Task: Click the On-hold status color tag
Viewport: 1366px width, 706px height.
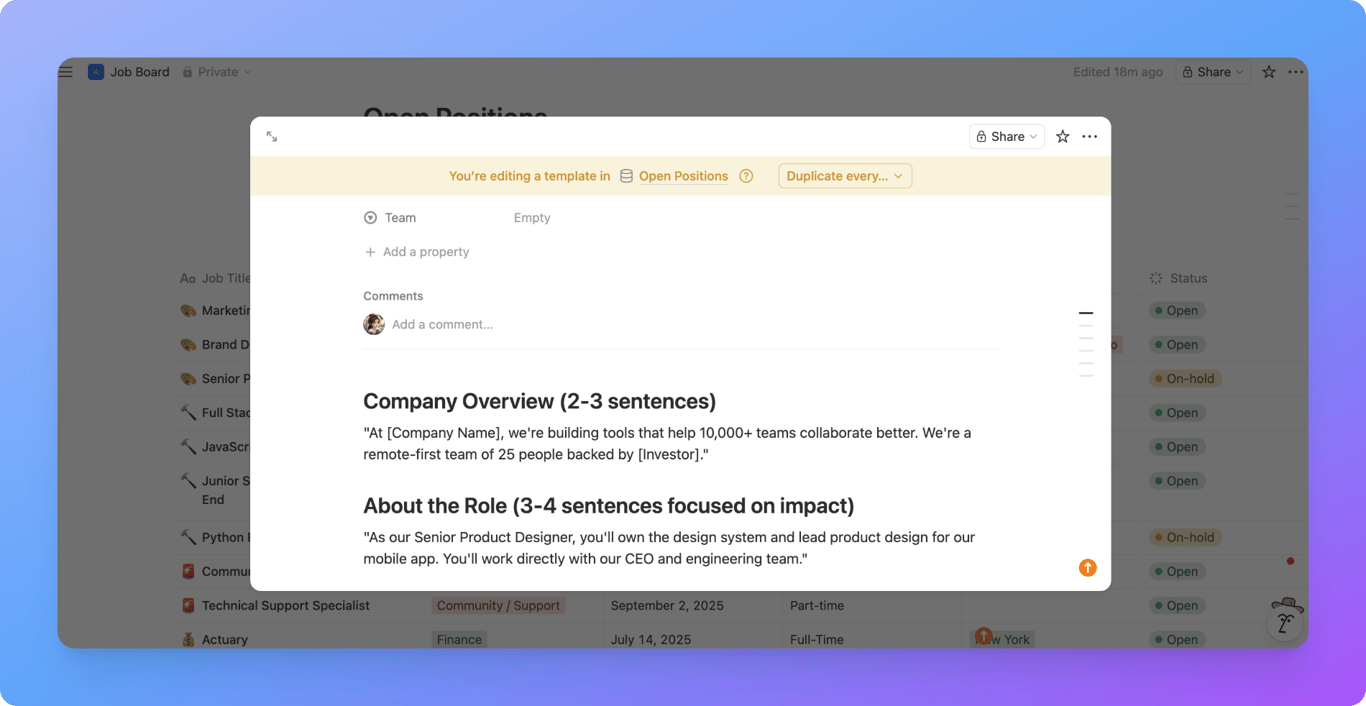Action: [x=1184, y=378]
